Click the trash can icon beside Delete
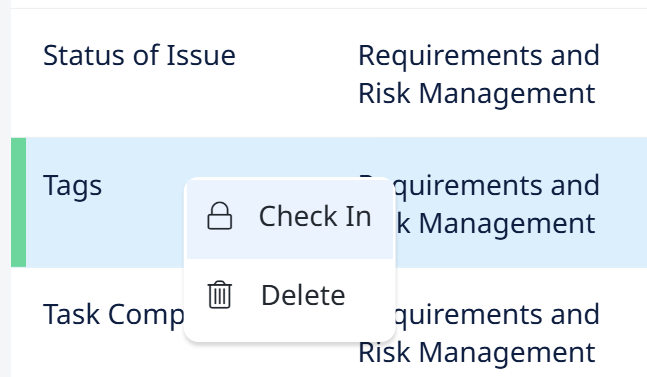This screenshot has height=377, width=647. pyautogui.click(x=220, y=295)
